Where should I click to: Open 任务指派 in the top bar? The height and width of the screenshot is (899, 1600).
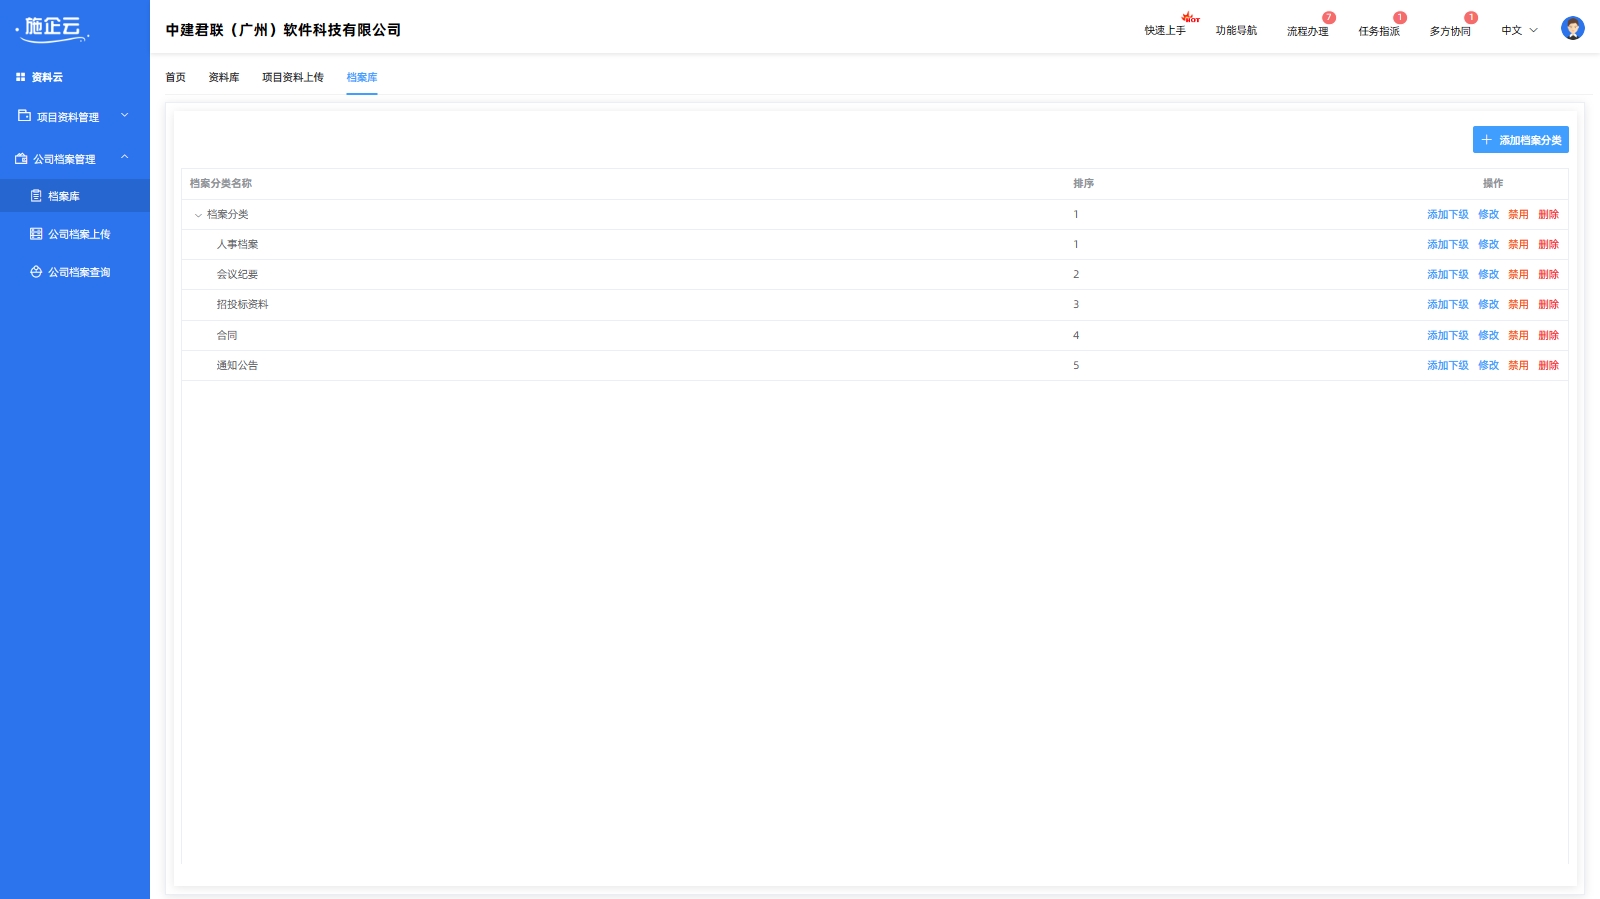coord(1379,31)
